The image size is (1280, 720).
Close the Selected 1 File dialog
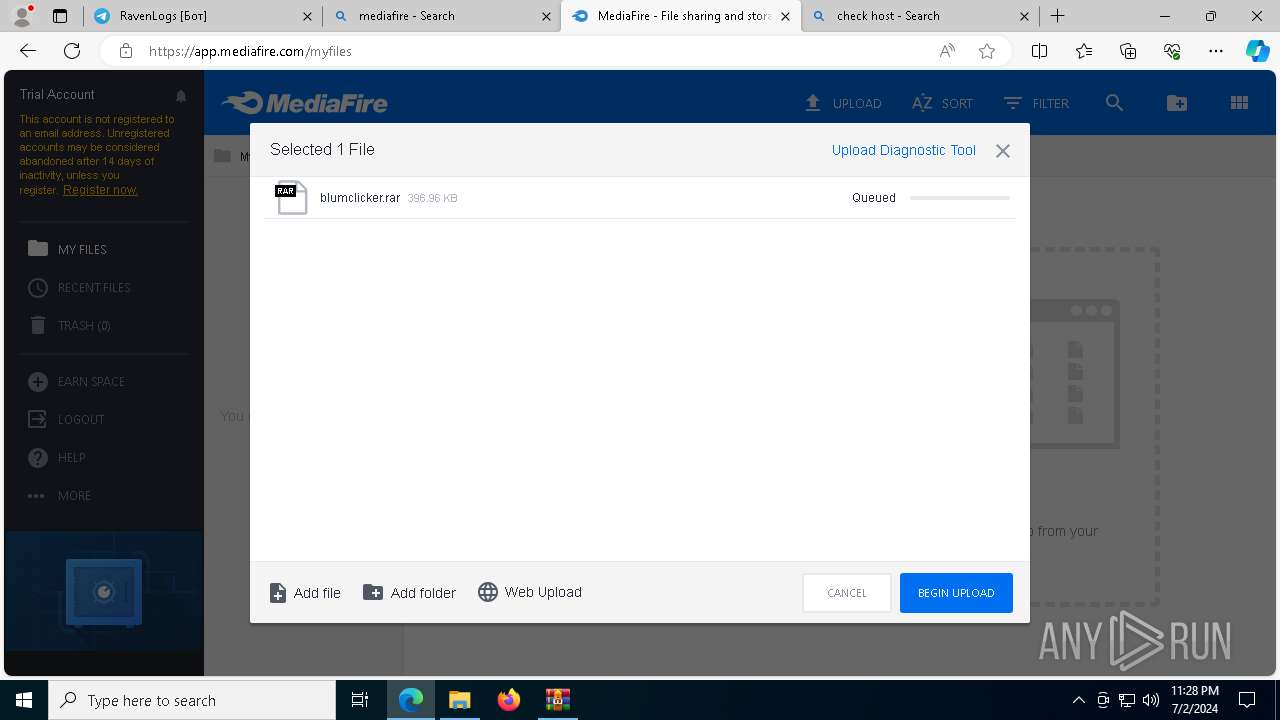1003,151
